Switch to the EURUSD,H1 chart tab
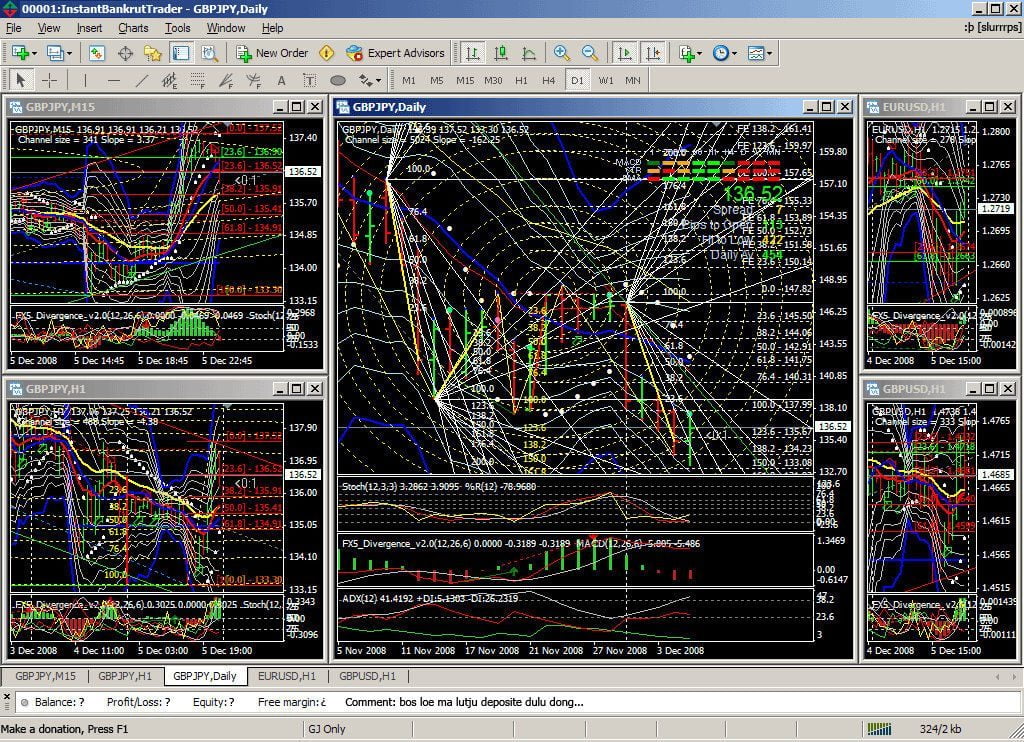Screen dimensions: 1024x742 pyautogui.click(x=287, y=676)
